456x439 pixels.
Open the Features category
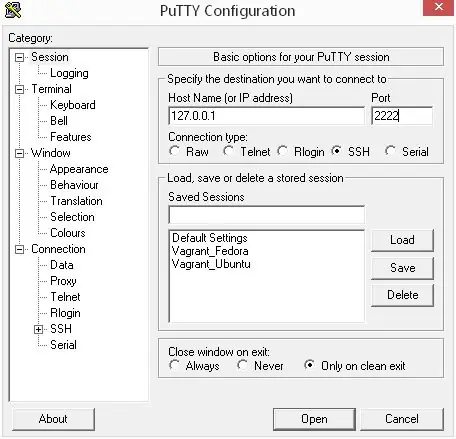71,137
